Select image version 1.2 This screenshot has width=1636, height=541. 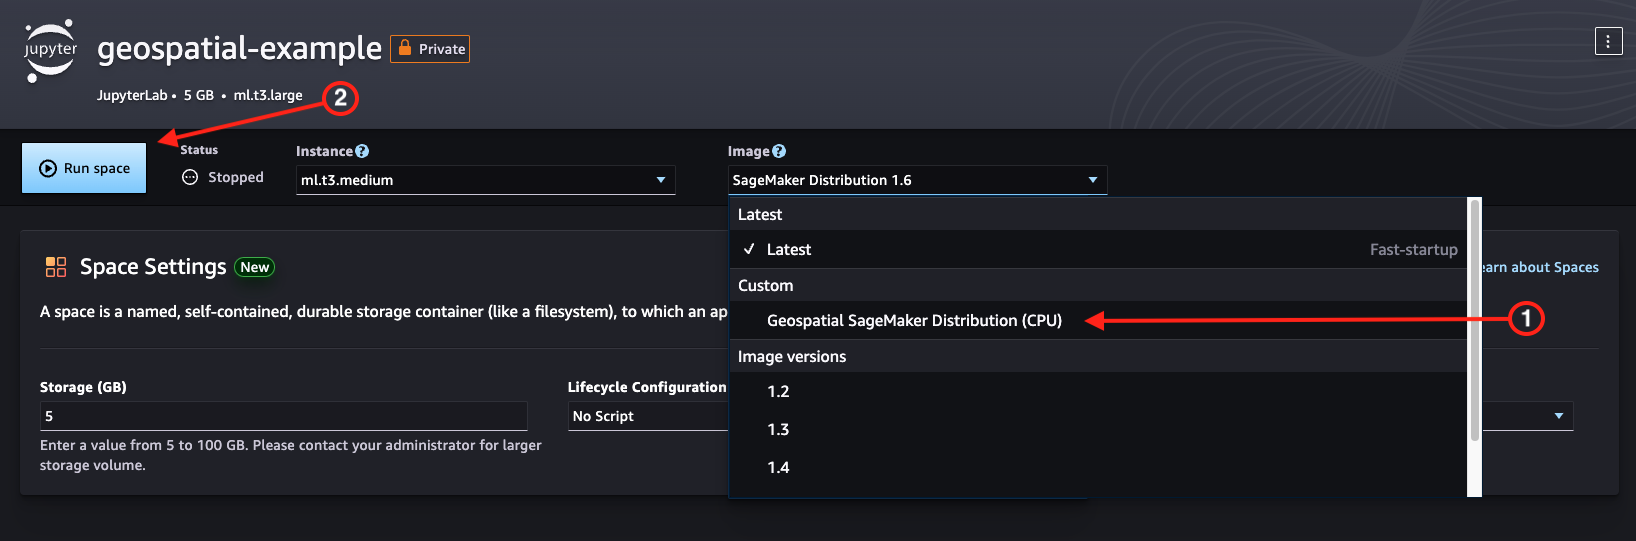point(779,392)
